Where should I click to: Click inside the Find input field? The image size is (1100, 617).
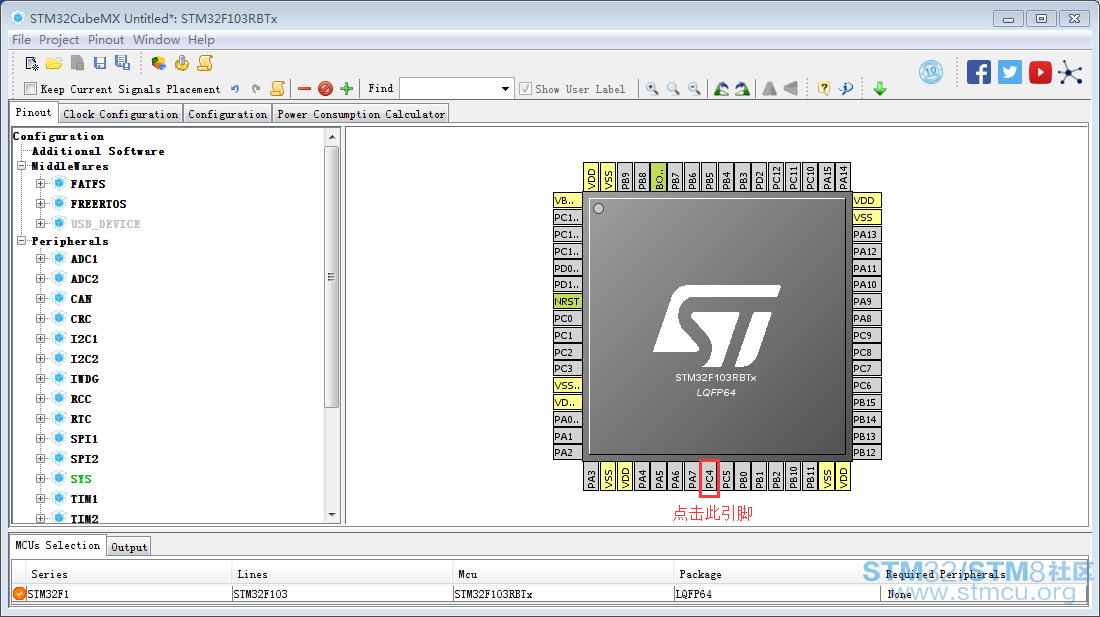(x=450, y=89)
